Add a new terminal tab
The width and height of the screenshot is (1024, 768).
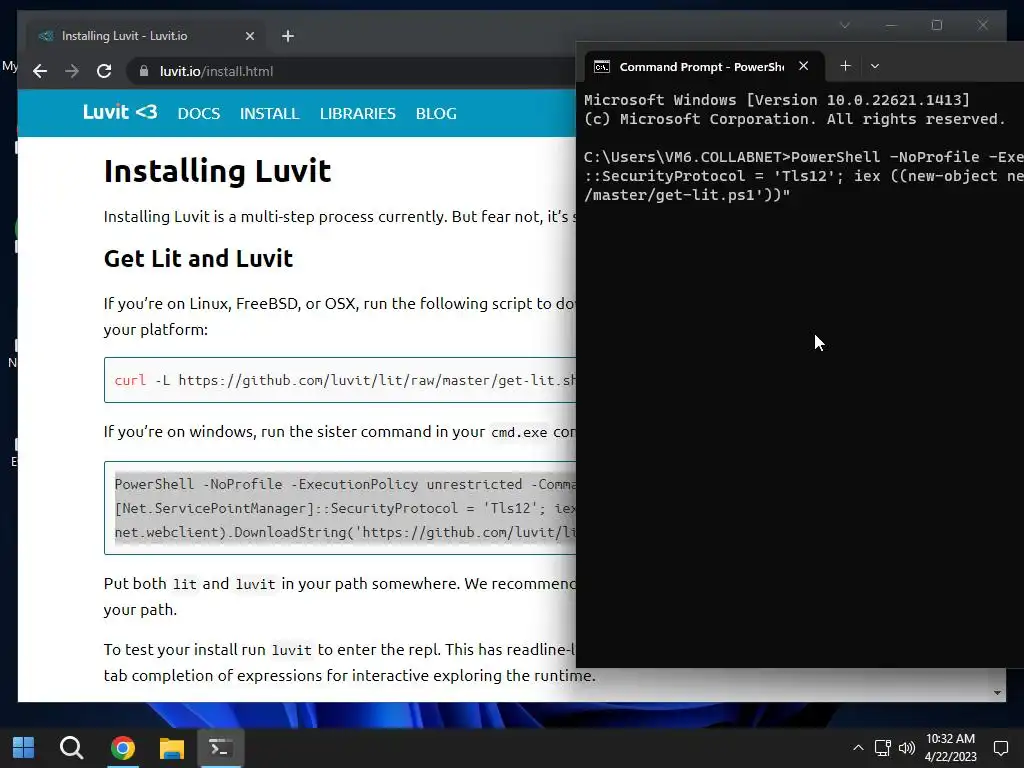tap(845, 66)
